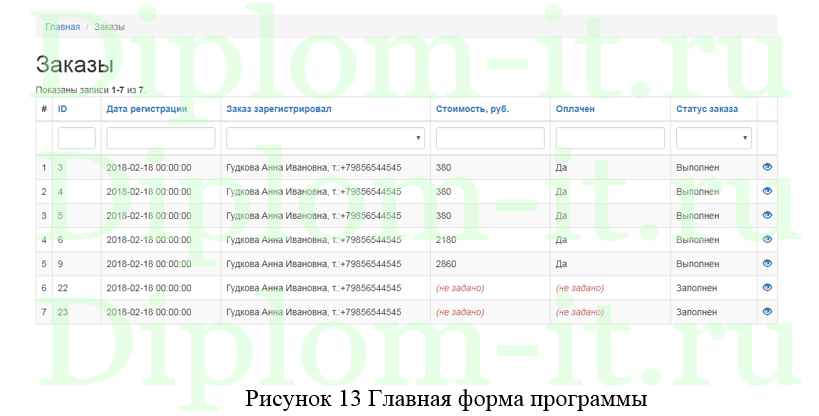Click Выполнен status in row 1

697,168
